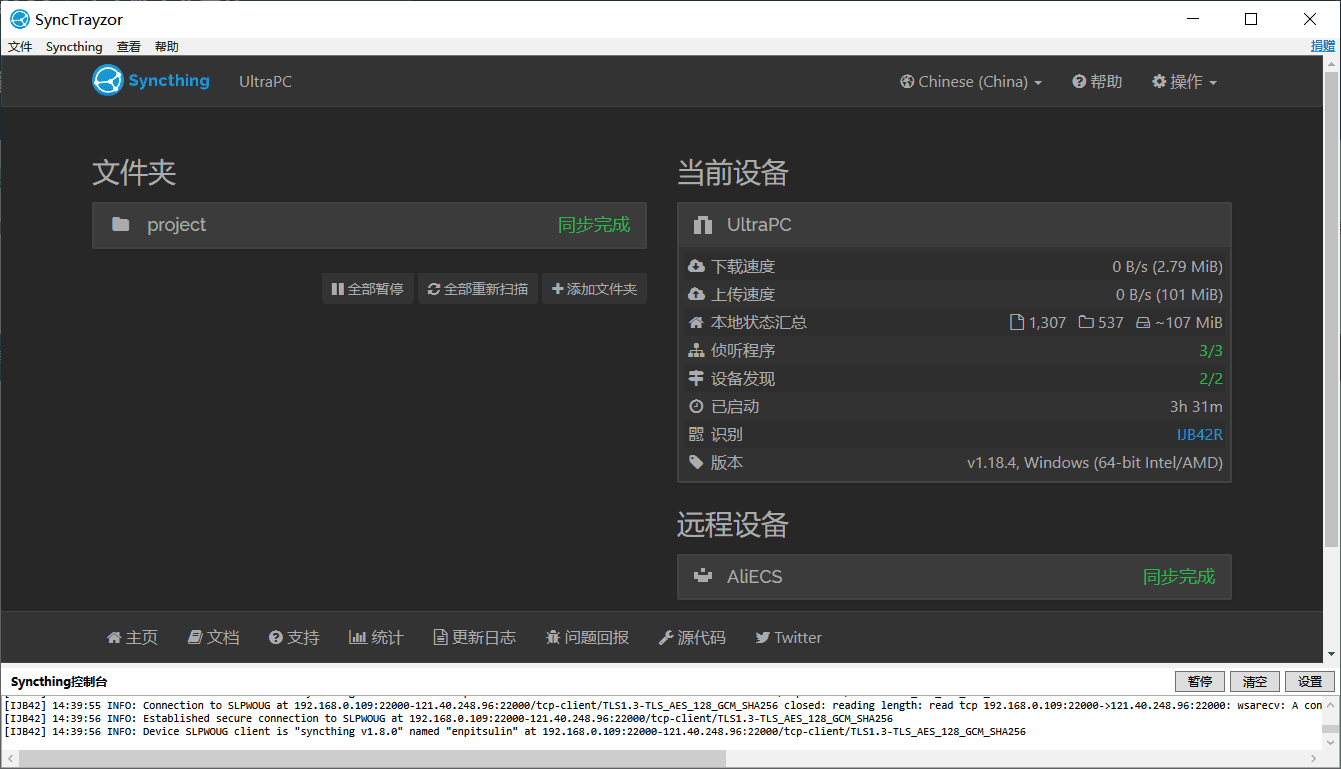Open the 文档 footer link
This screenshot has height=769, width=1341.
[213, 638]
